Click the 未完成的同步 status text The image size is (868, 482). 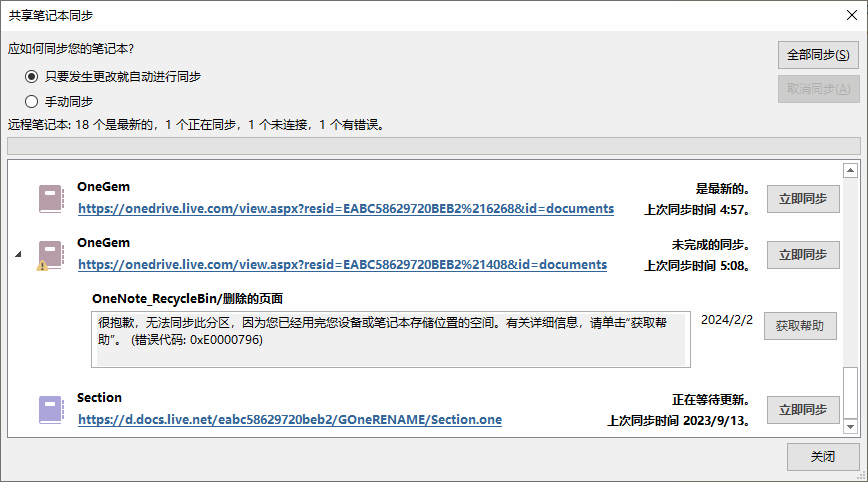click(x=710, y=245)
